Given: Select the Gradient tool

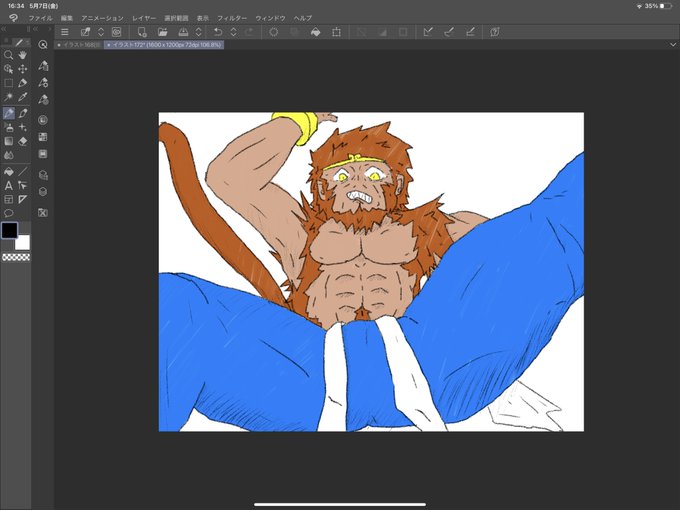Looking at the screenshot, I should [x=8, y=141].
